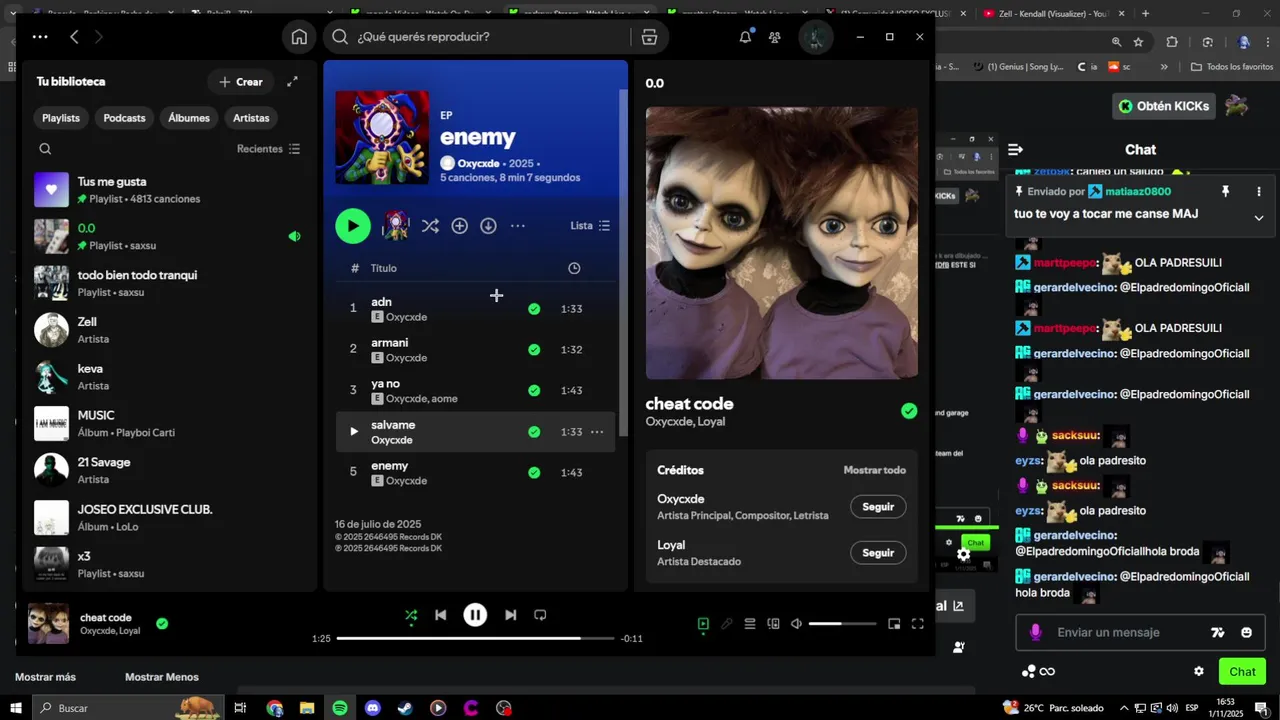Pause playback in the player bar
The image size is (1280, 720).
click(475, 615)
